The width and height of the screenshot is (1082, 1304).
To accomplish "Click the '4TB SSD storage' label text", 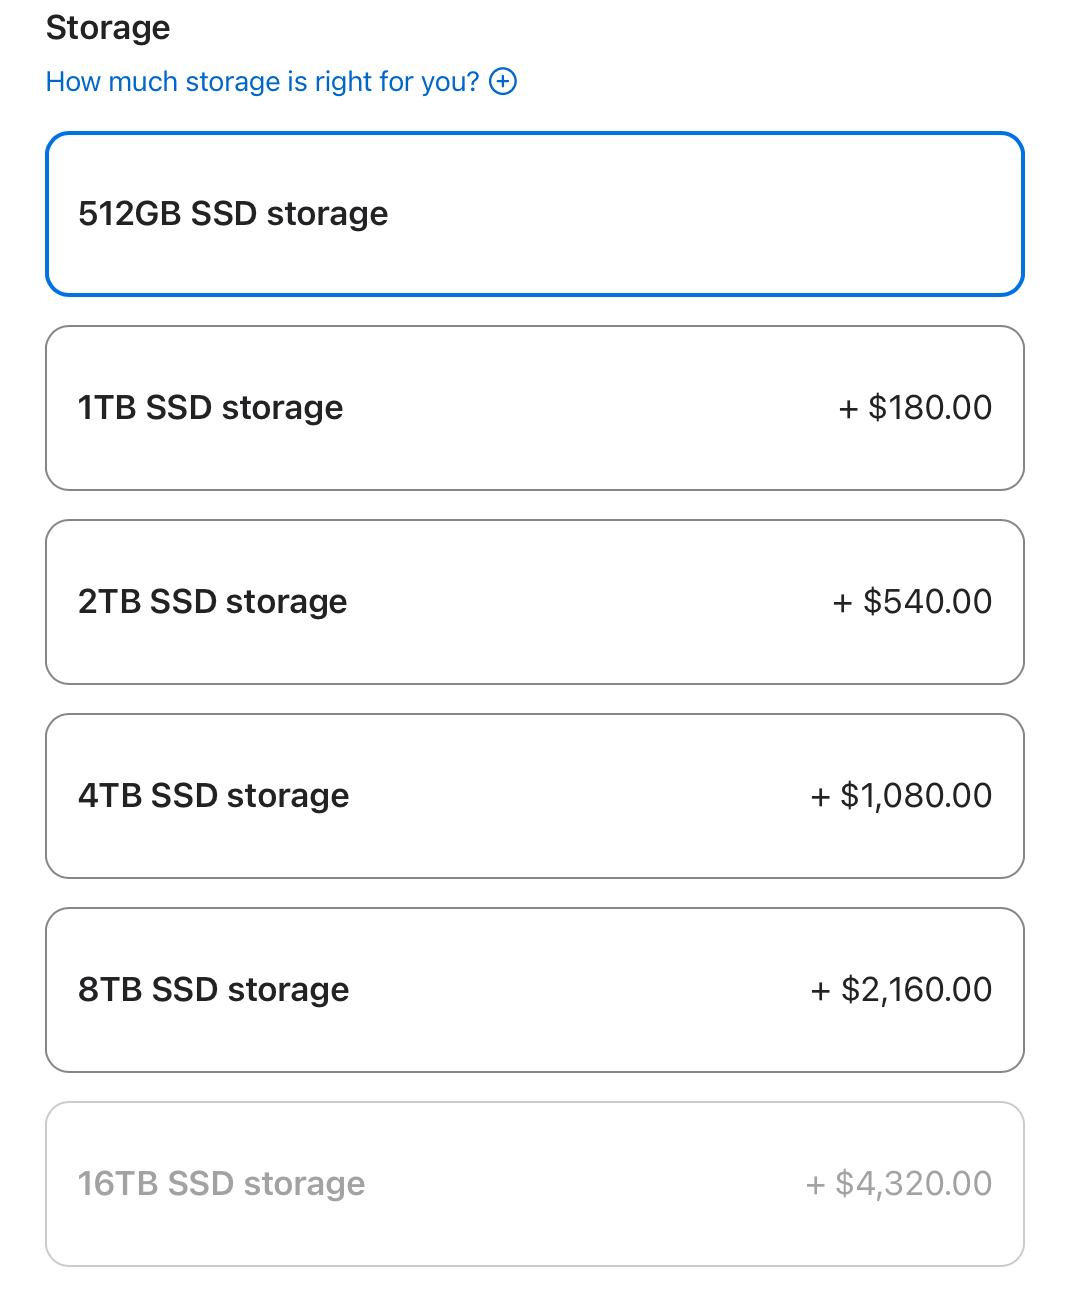I will coord(214,796).
